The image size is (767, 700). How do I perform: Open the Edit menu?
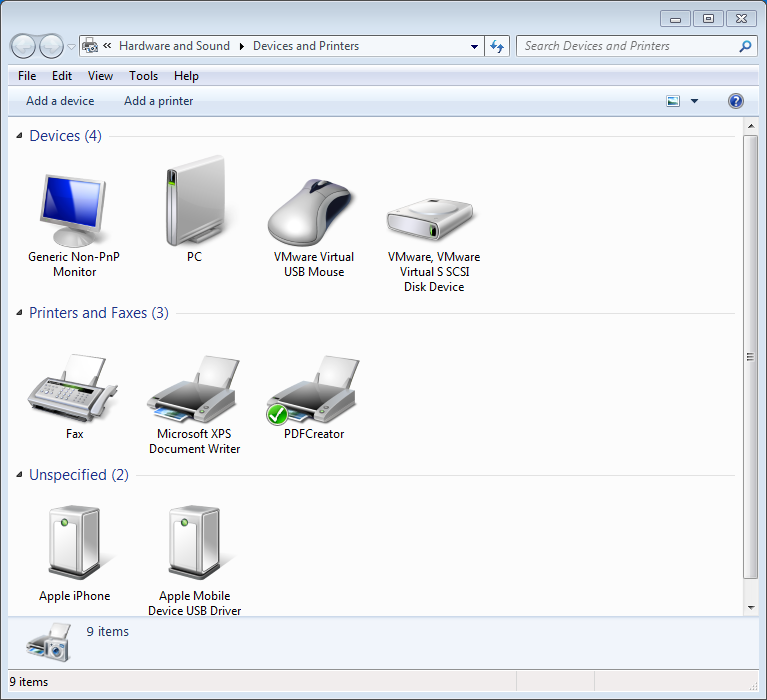click(62, 76)
